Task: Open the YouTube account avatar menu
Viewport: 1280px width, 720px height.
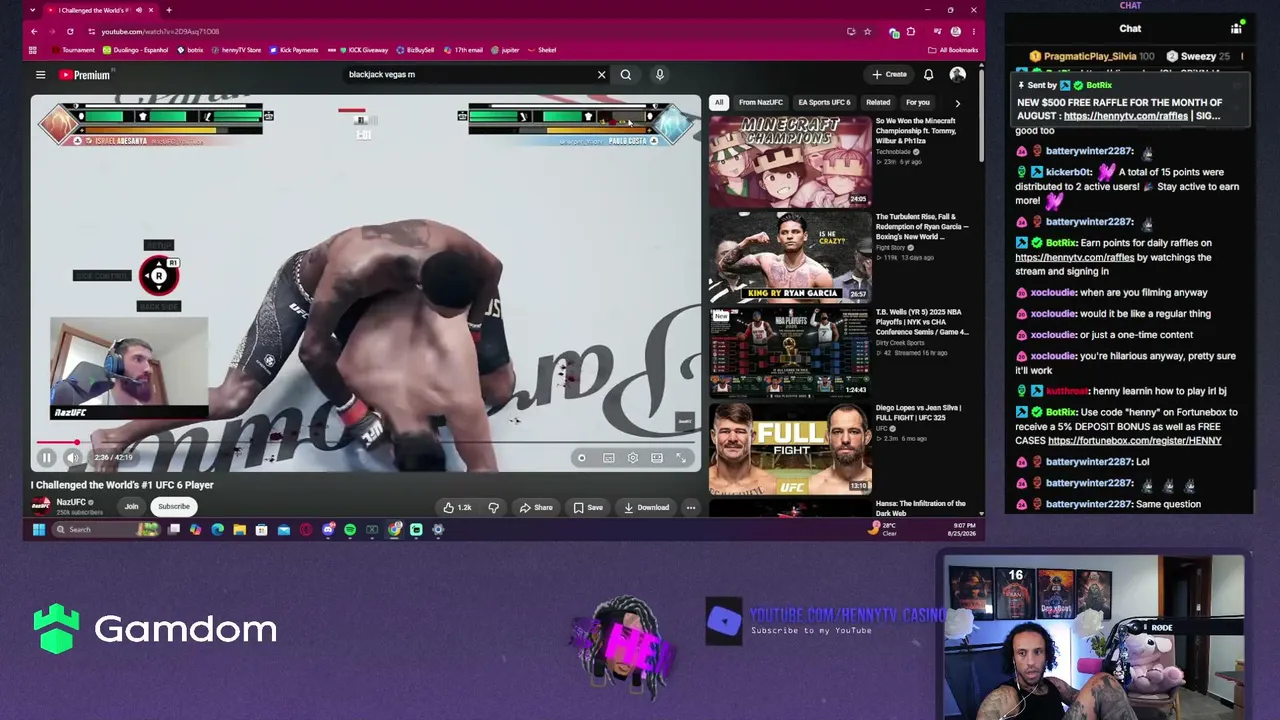Action: [957, 74]
